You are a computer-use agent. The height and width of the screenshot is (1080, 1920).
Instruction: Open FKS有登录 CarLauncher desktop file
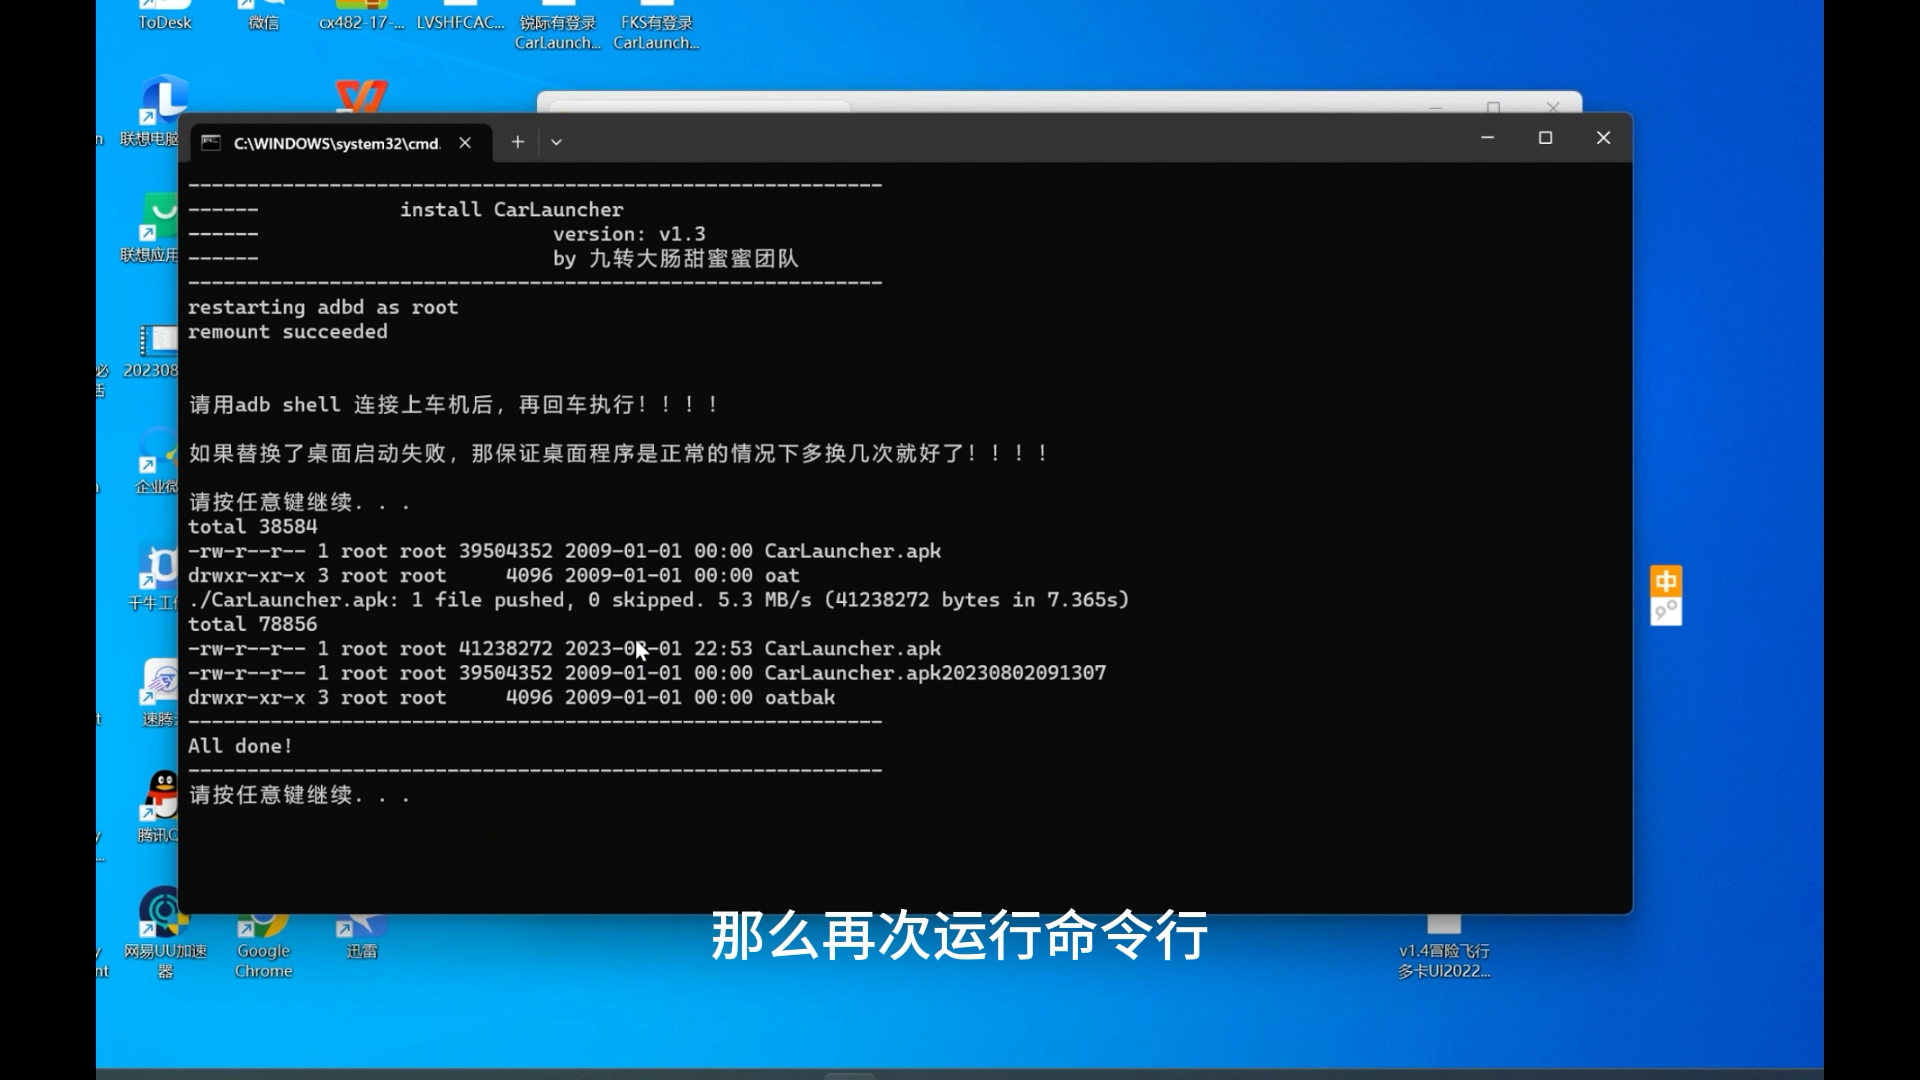pyautogui.click(x=656, y=27)
